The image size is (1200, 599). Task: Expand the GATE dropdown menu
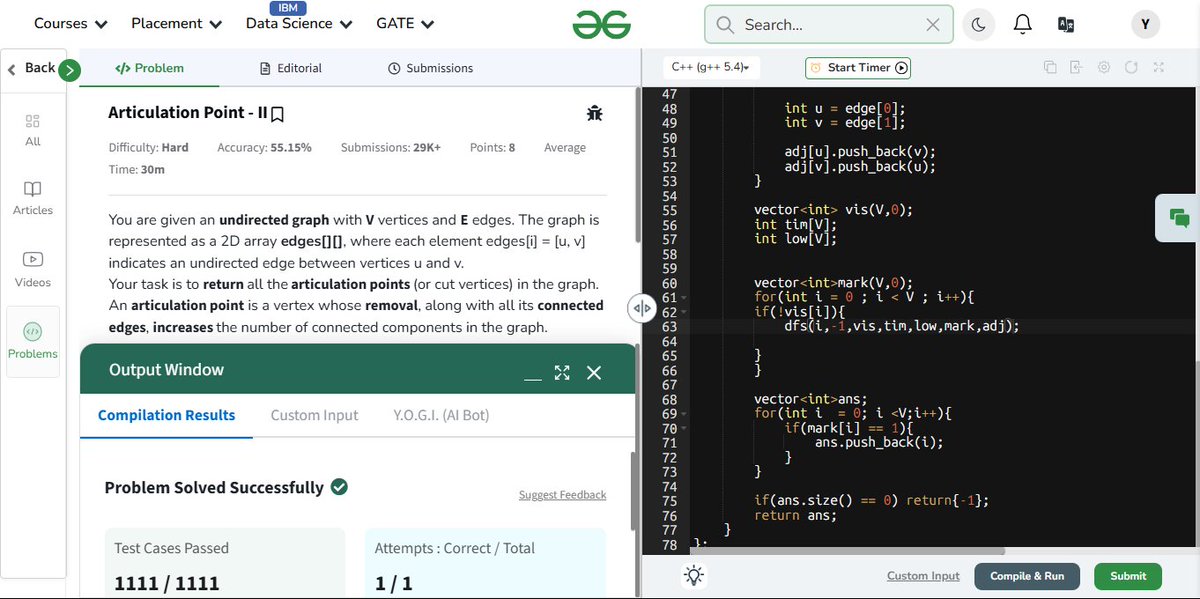405,23
